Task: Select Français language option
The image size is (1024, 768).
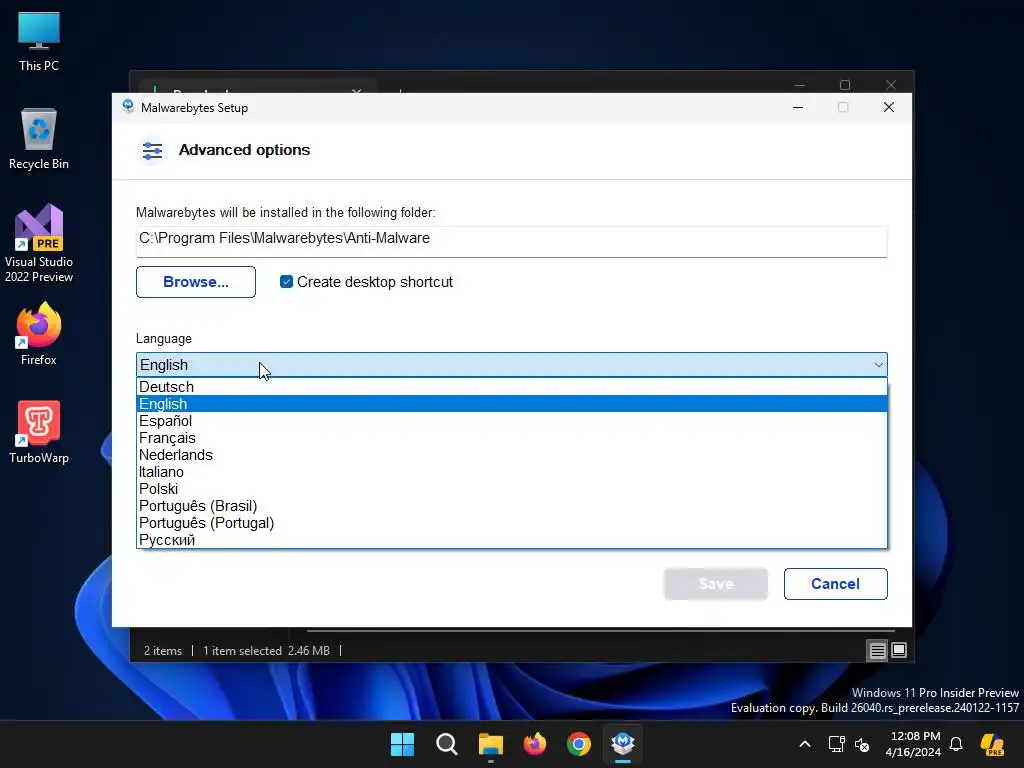Action: tap(512, 438)
